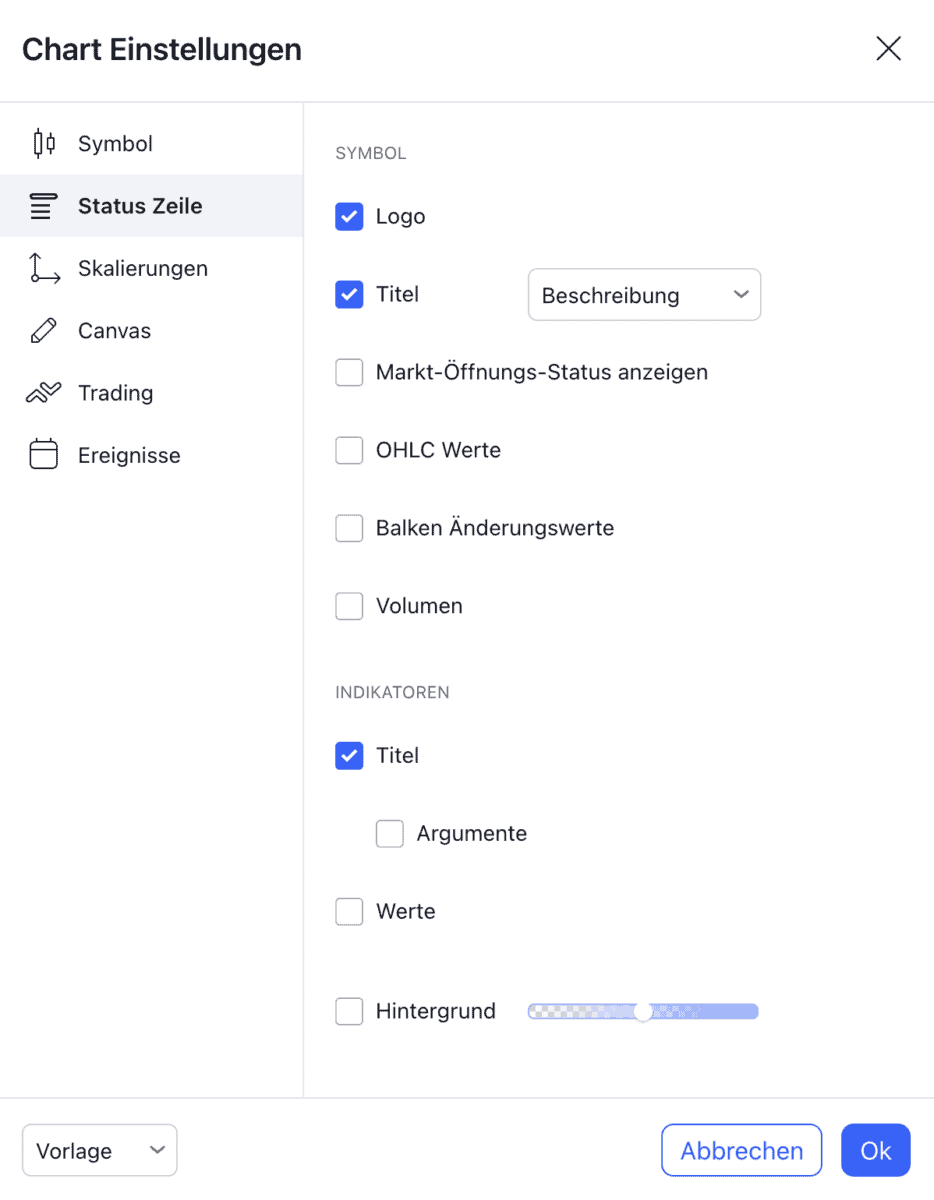Enable the Balken Änderungswerte option
Image resolution: width=934 pixels, height=1200 pixels.
coord(349,528)
